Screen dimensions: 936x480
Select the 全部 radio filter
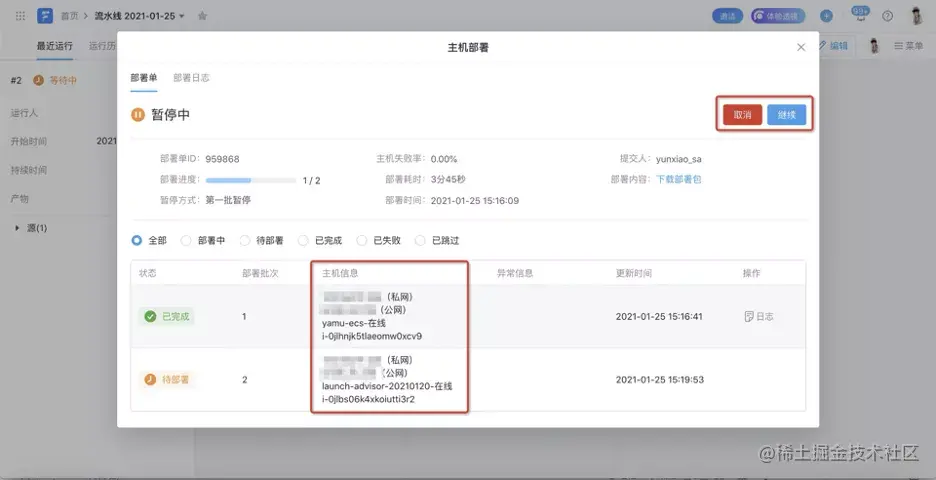pos(137,241)
